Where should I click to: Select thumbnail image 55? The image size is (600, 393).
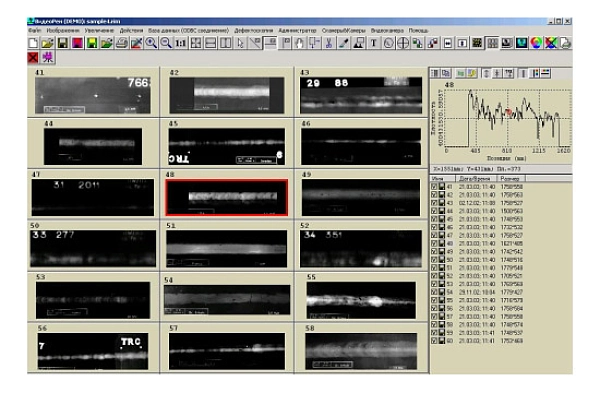[361, 300]
